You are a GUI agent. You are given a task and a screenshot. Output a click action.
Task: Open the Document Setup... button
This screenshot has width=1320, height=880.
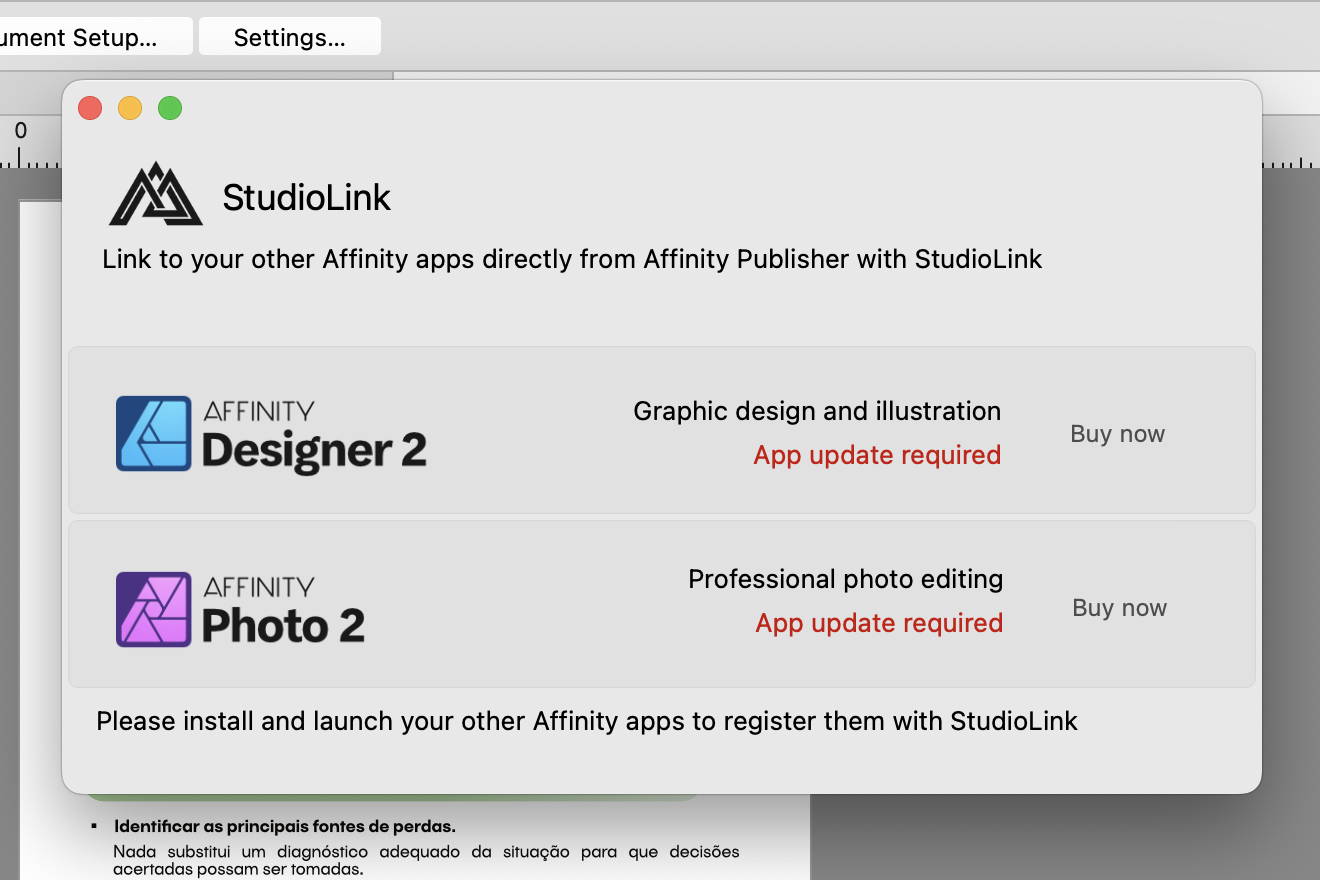[95, 38]
